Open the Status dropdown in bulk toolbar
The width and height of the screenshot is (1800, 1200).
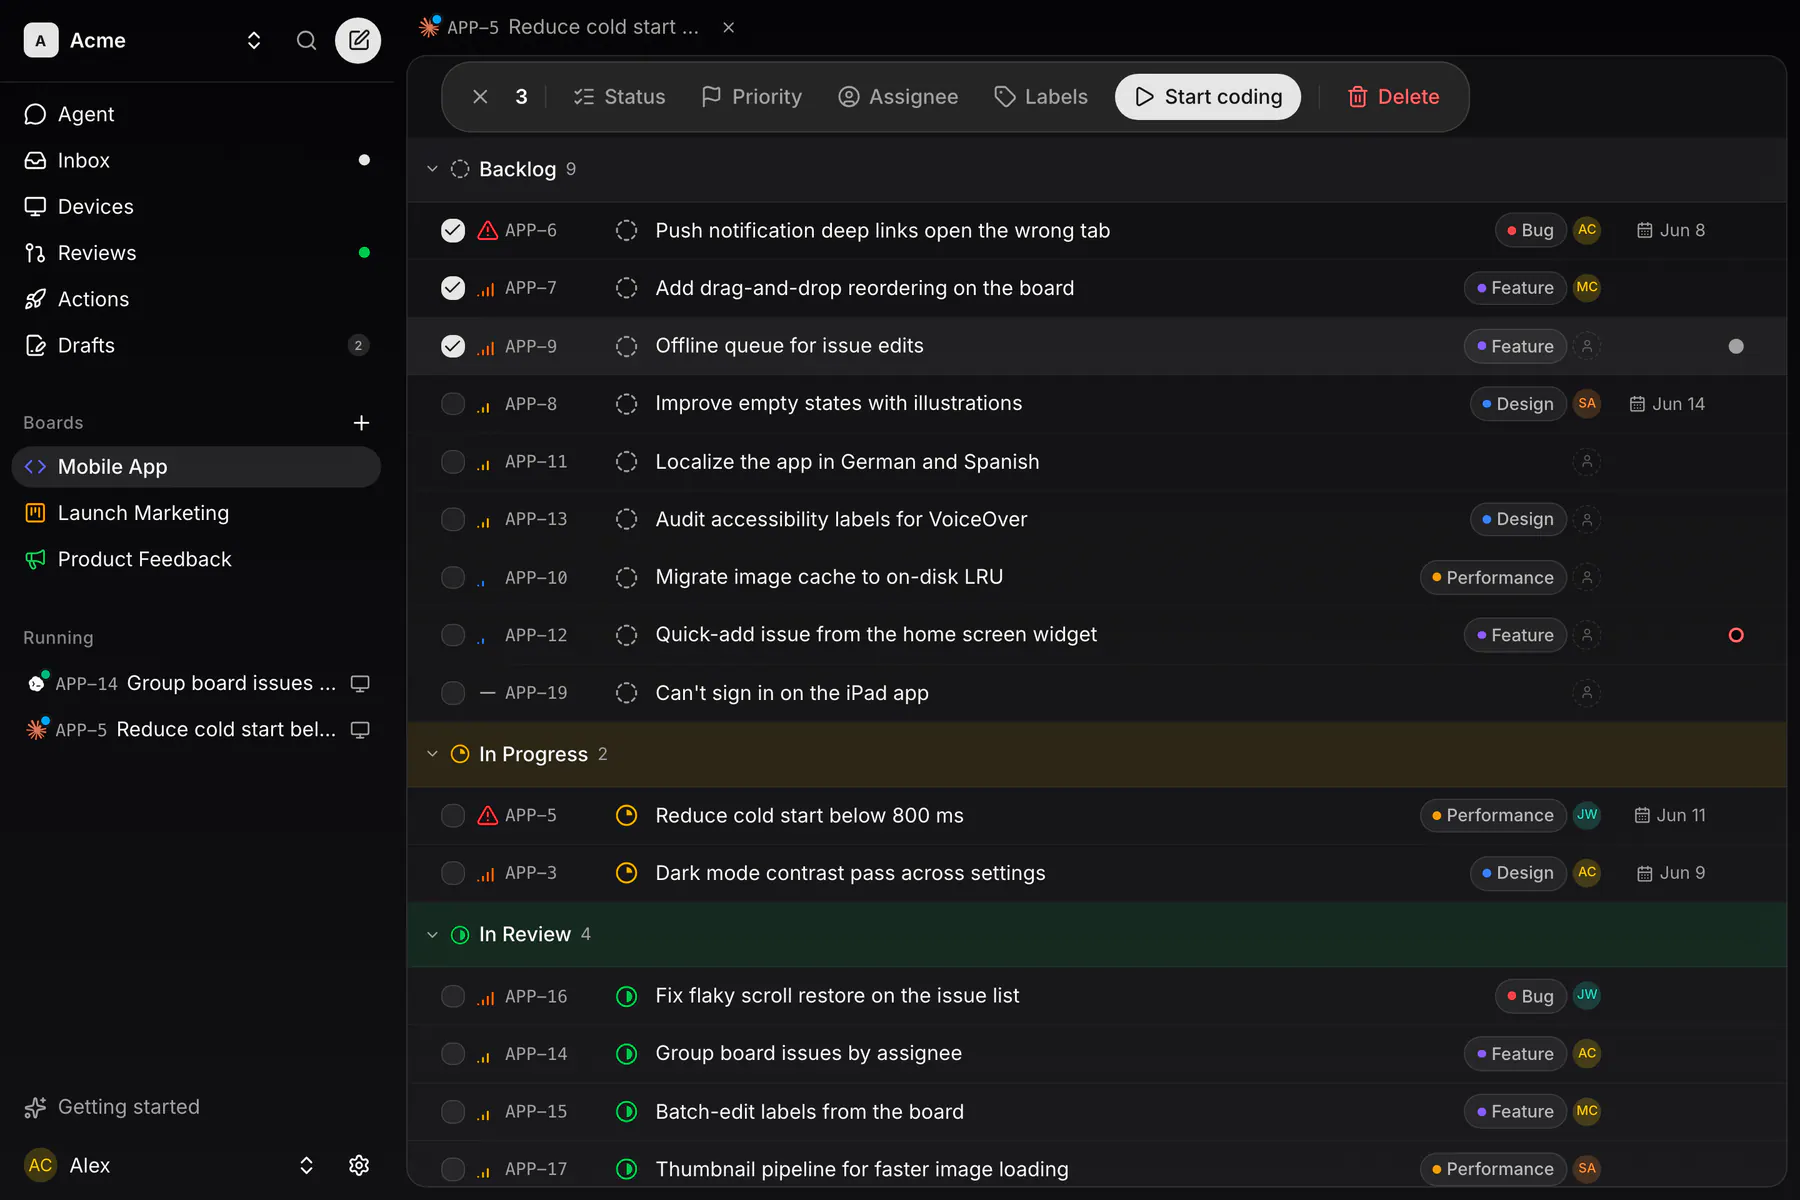(619, 97)
